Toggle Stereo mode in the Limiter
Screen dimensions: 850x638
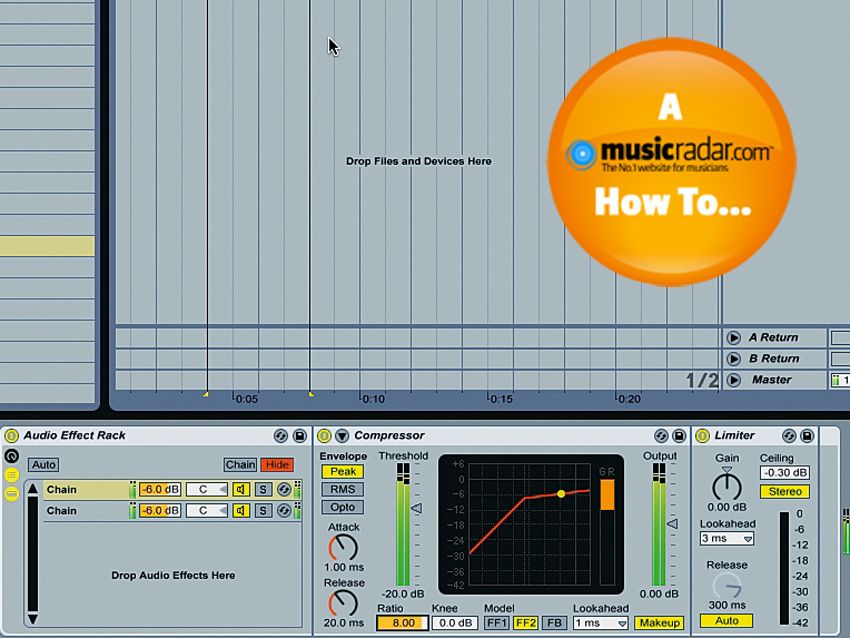point(784,491)
